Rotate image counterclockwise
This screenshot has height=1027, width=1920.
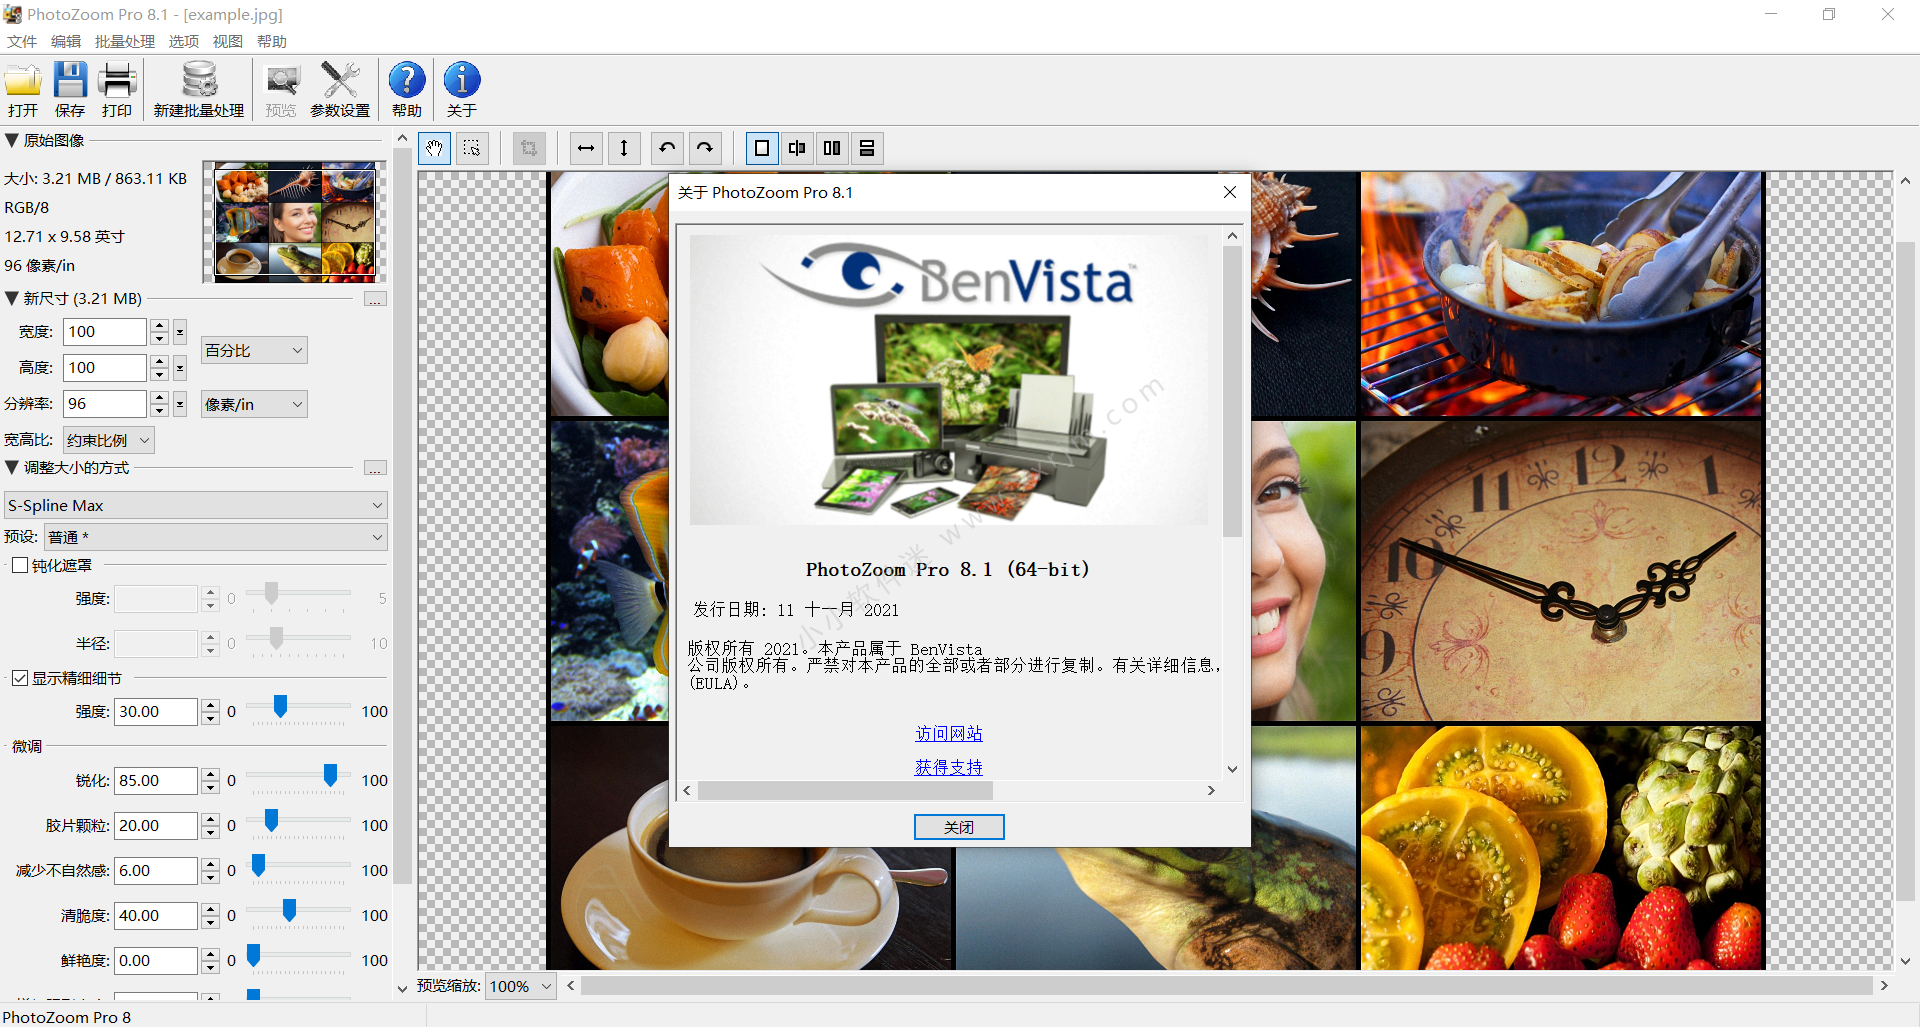coord(667,148)
